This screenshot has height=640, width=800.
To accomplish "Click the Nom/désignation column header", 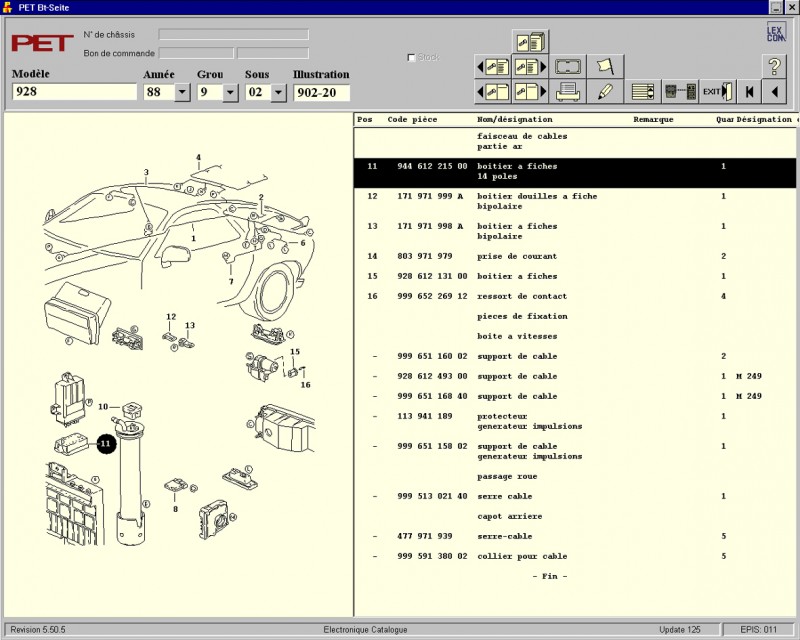I will [x=515, y=119].
